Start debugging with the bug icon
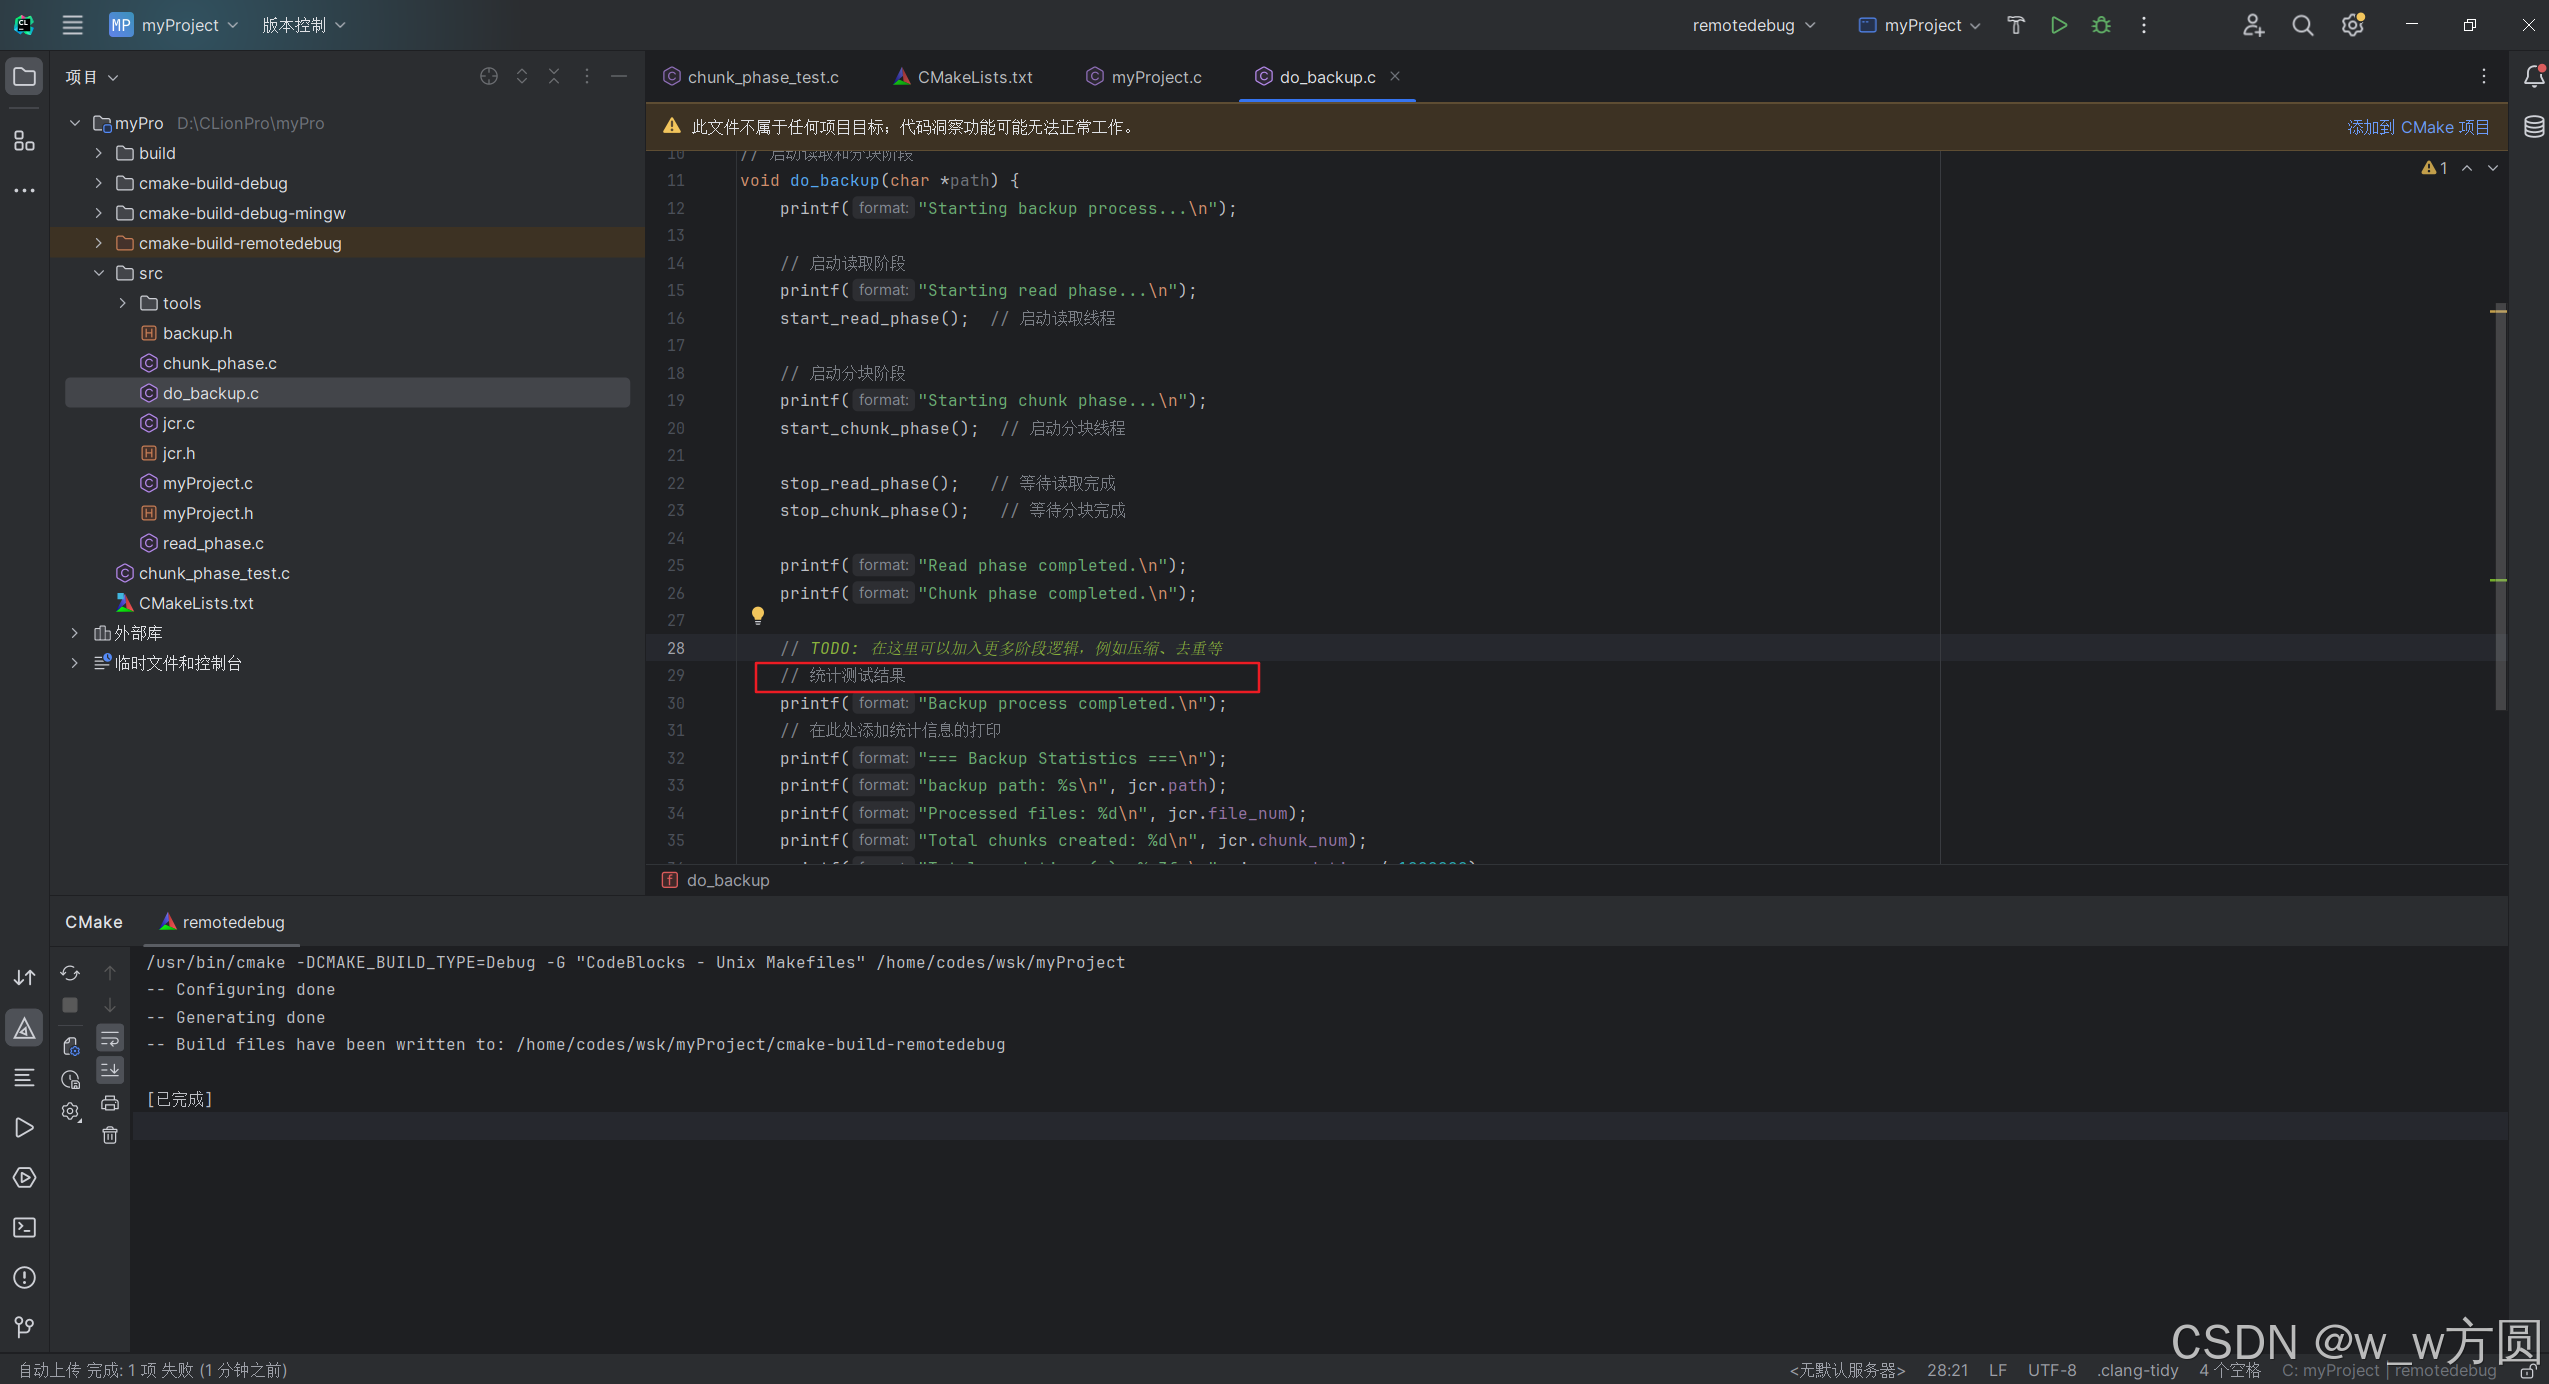Image resolution: width=2549 pixels, height=1384 pixels. (x=2101, y=25)
